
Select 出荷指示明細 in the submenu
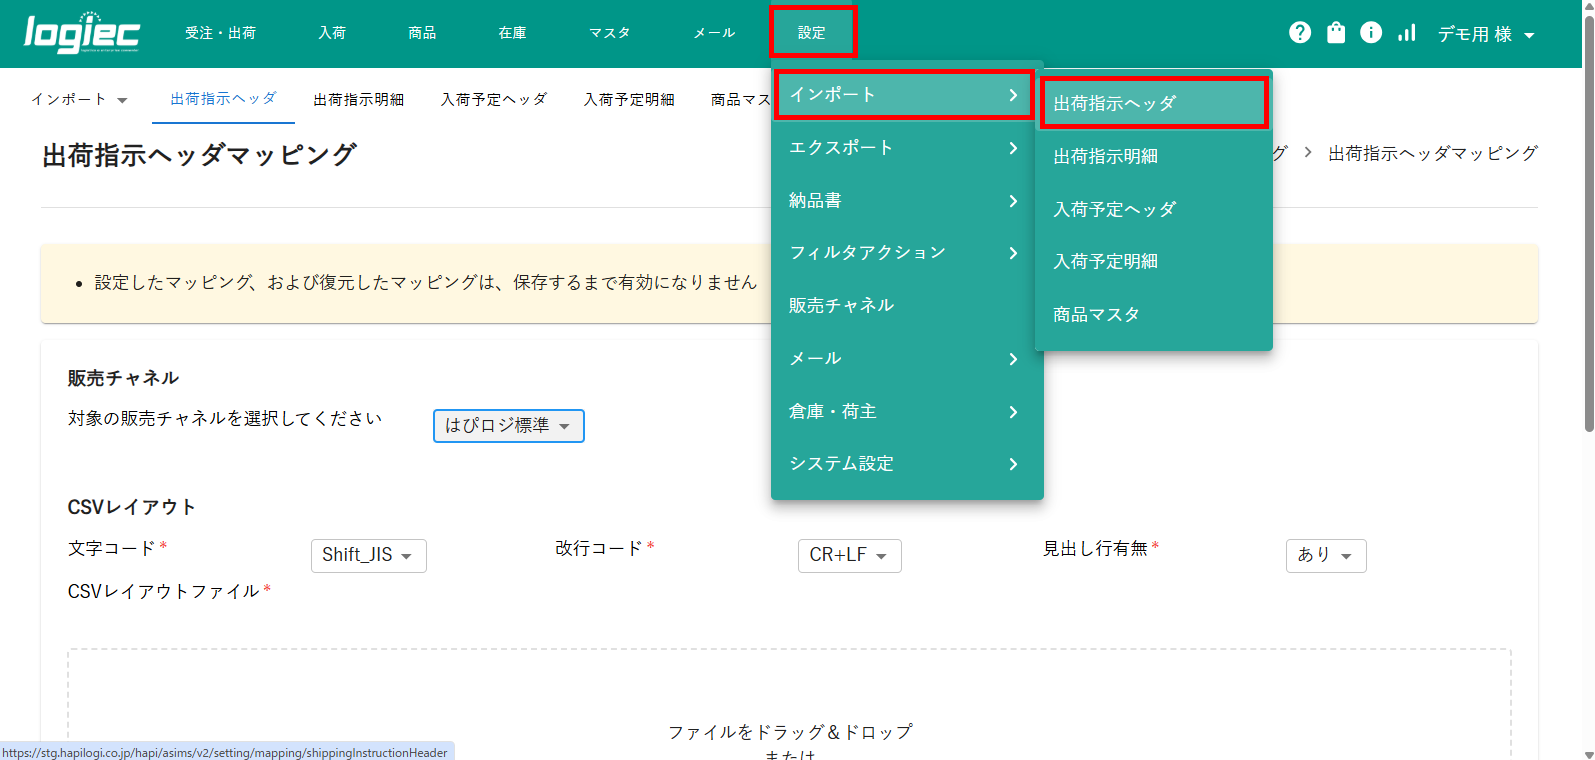coord(1105,156)
